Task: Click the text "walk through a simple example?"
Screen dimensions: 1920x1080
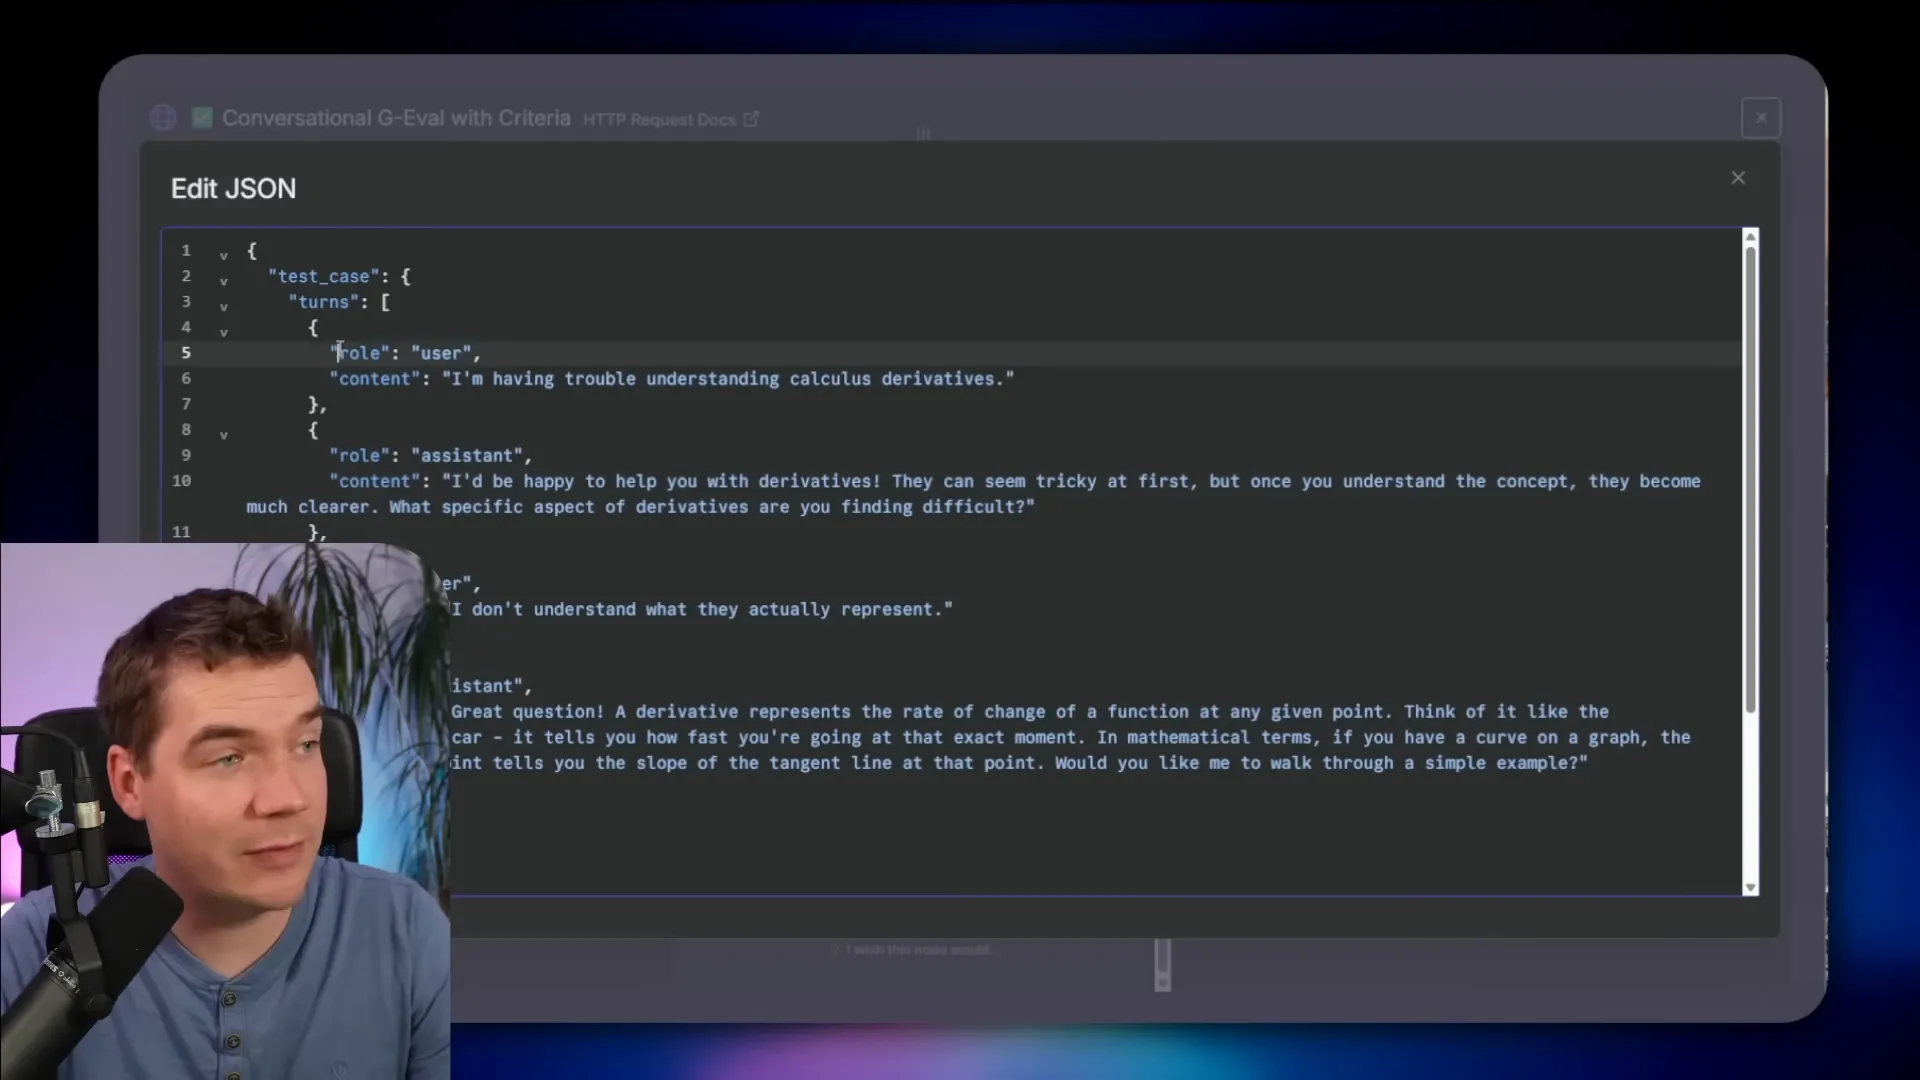Action: point(1424,763)
